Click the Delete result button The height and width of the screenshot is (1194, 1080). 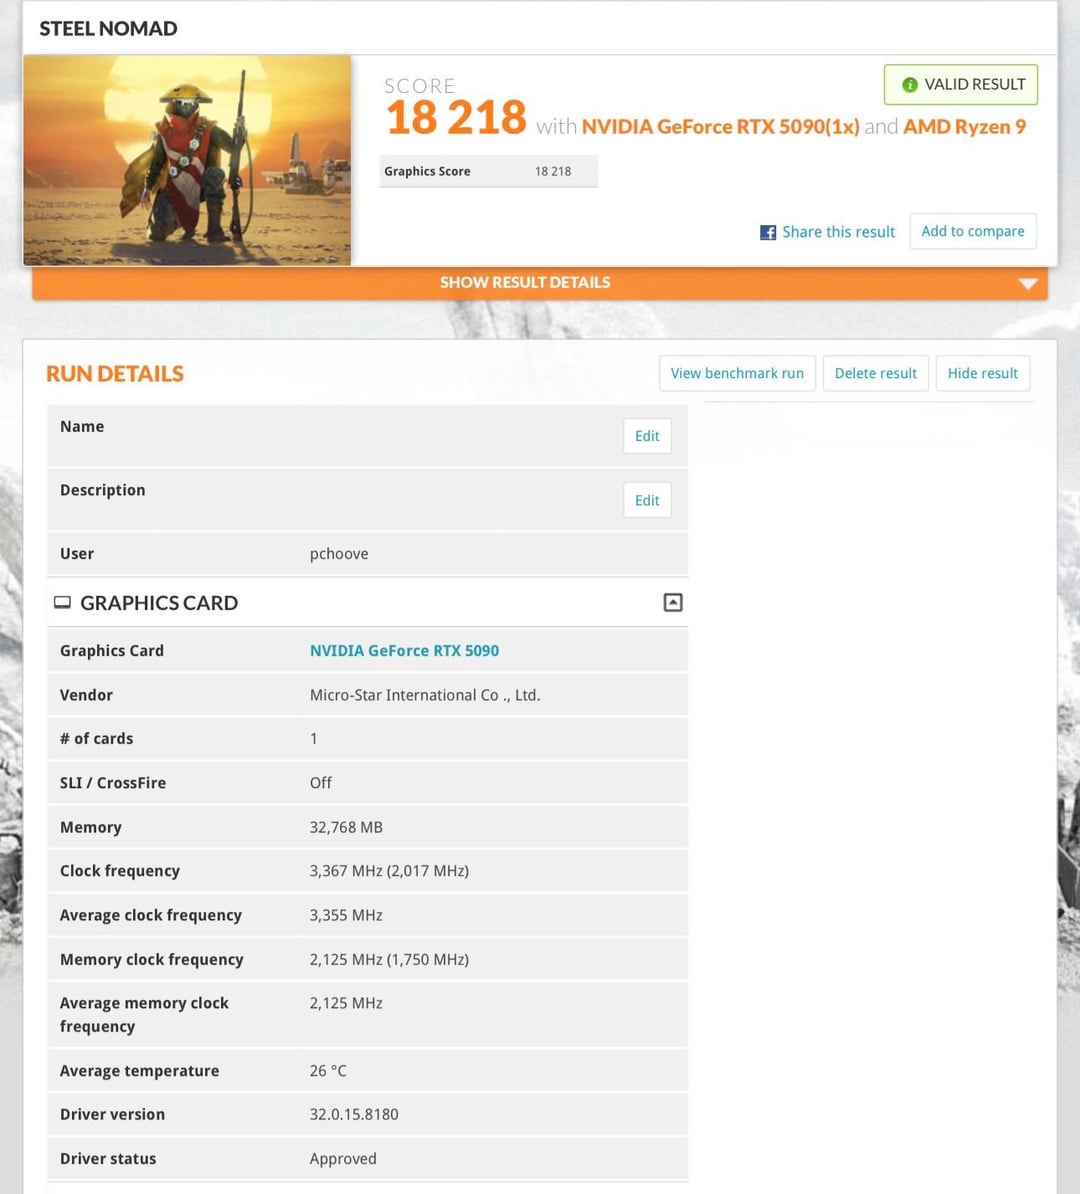(875, 373)
